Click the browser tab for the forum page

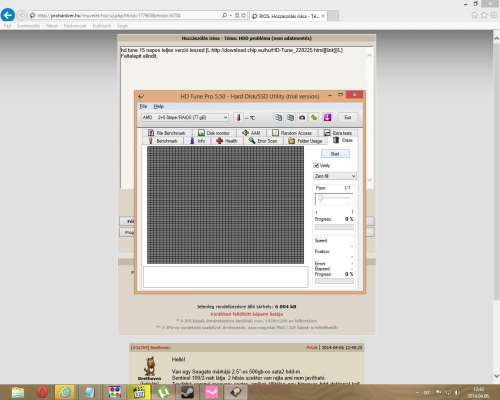tap(289, 16)
